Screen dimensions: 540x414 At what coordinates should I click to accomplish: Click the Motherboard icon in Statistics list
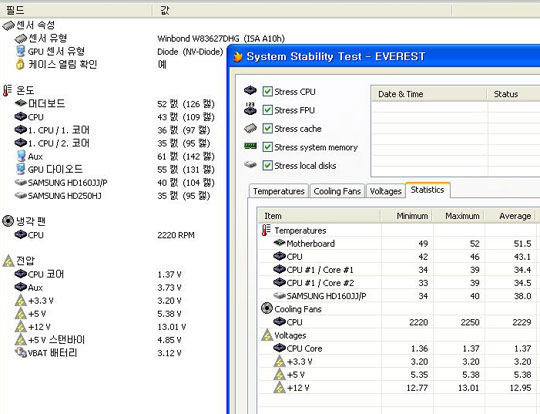pyautogui.click(x=279, y=243)
